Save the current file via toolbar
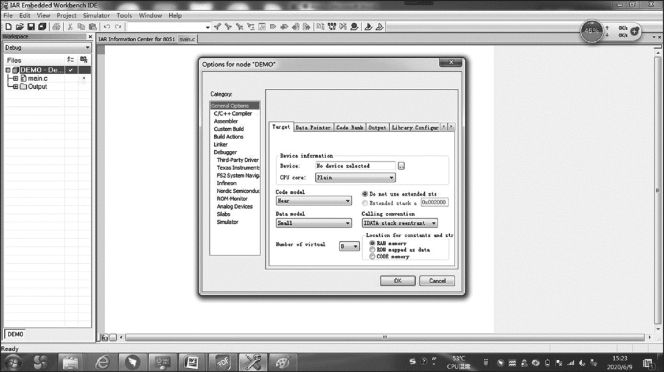This screenshot has width=664, height=372. 31,27
